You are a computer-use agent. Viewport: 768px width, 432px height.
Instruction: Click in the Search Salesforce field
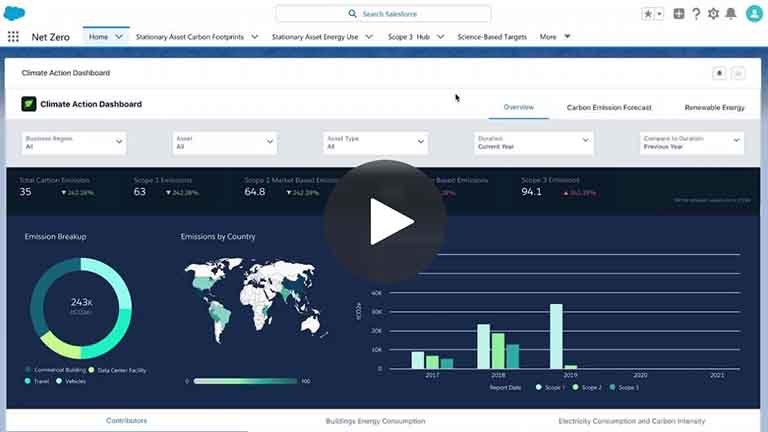383,14
